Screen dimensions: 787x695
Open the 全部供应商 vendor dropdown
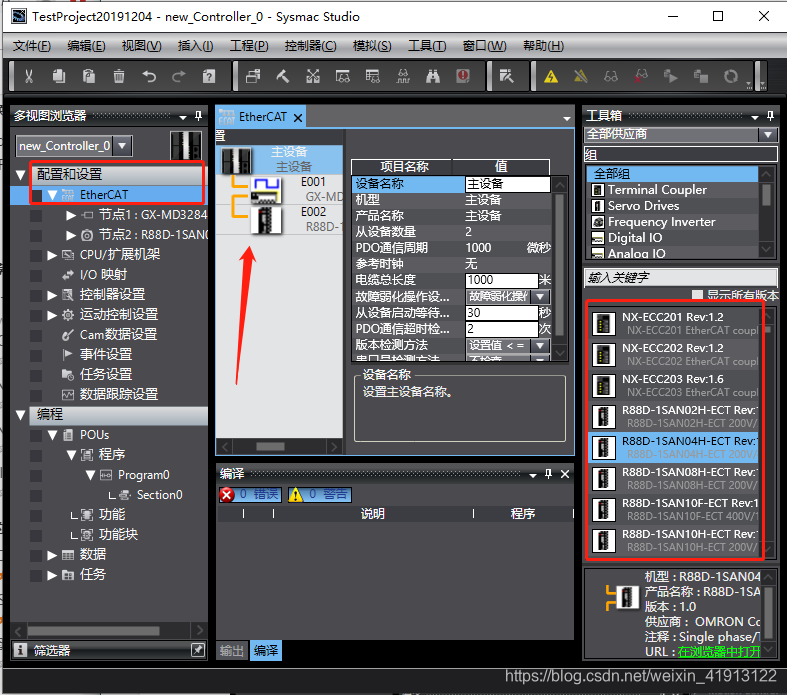coord(767,134)
